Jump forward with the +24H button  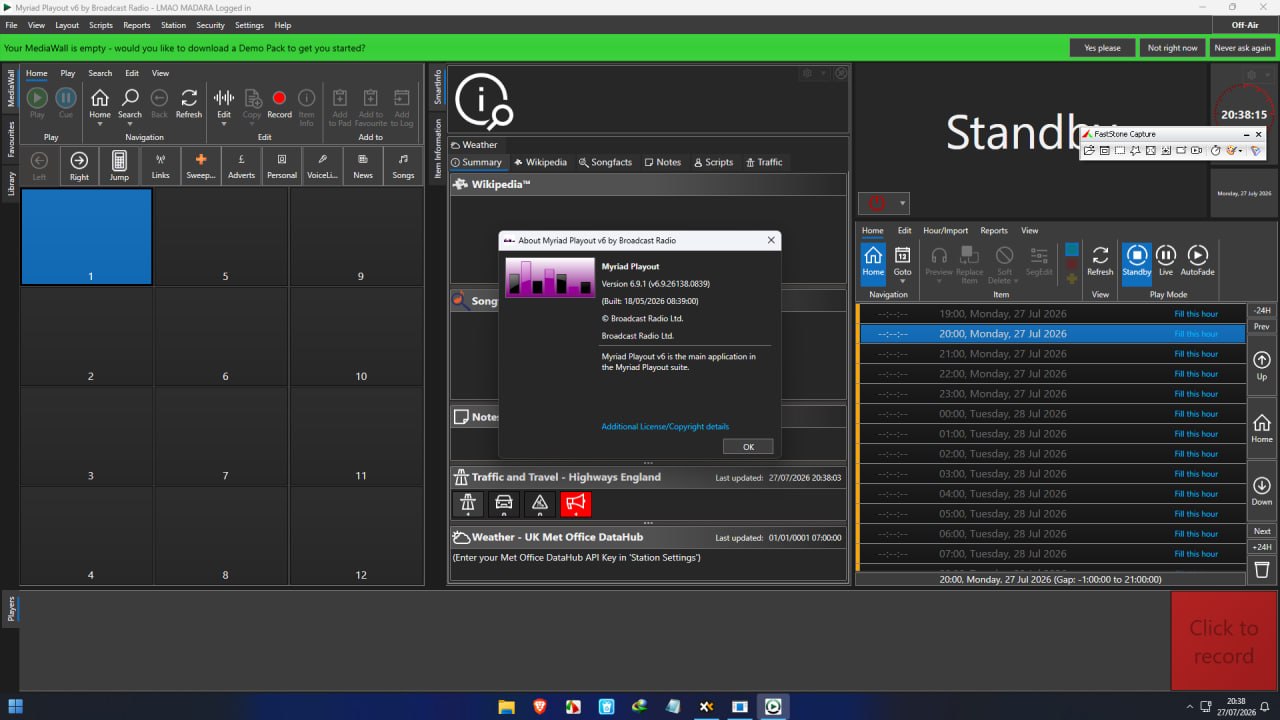tap(1262, 547)
